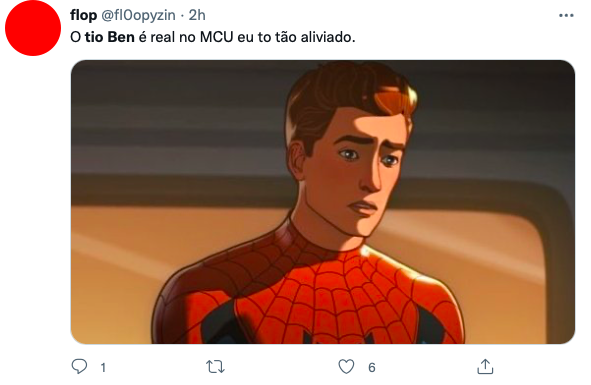
Task: Visit the profile via display name flop
Action: (x=83, y=15)
